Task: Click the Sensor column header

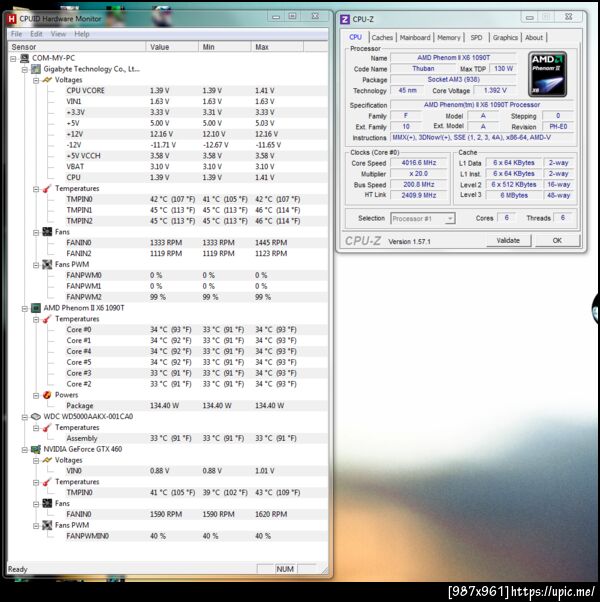Action: [x=77, y=47]
